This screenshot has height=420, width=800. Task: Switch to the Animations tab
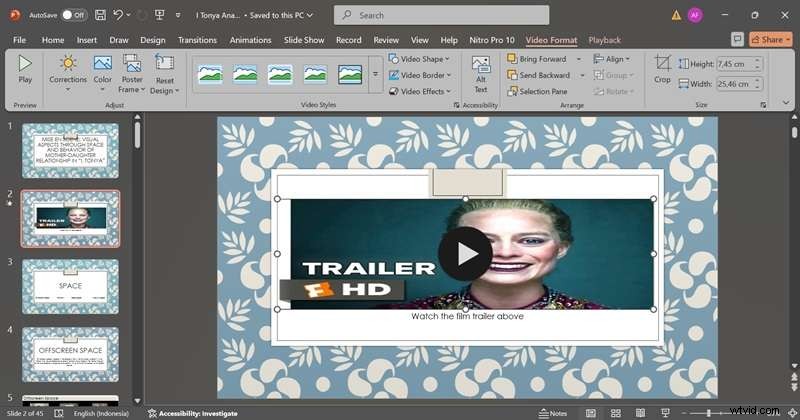point(251,40)
